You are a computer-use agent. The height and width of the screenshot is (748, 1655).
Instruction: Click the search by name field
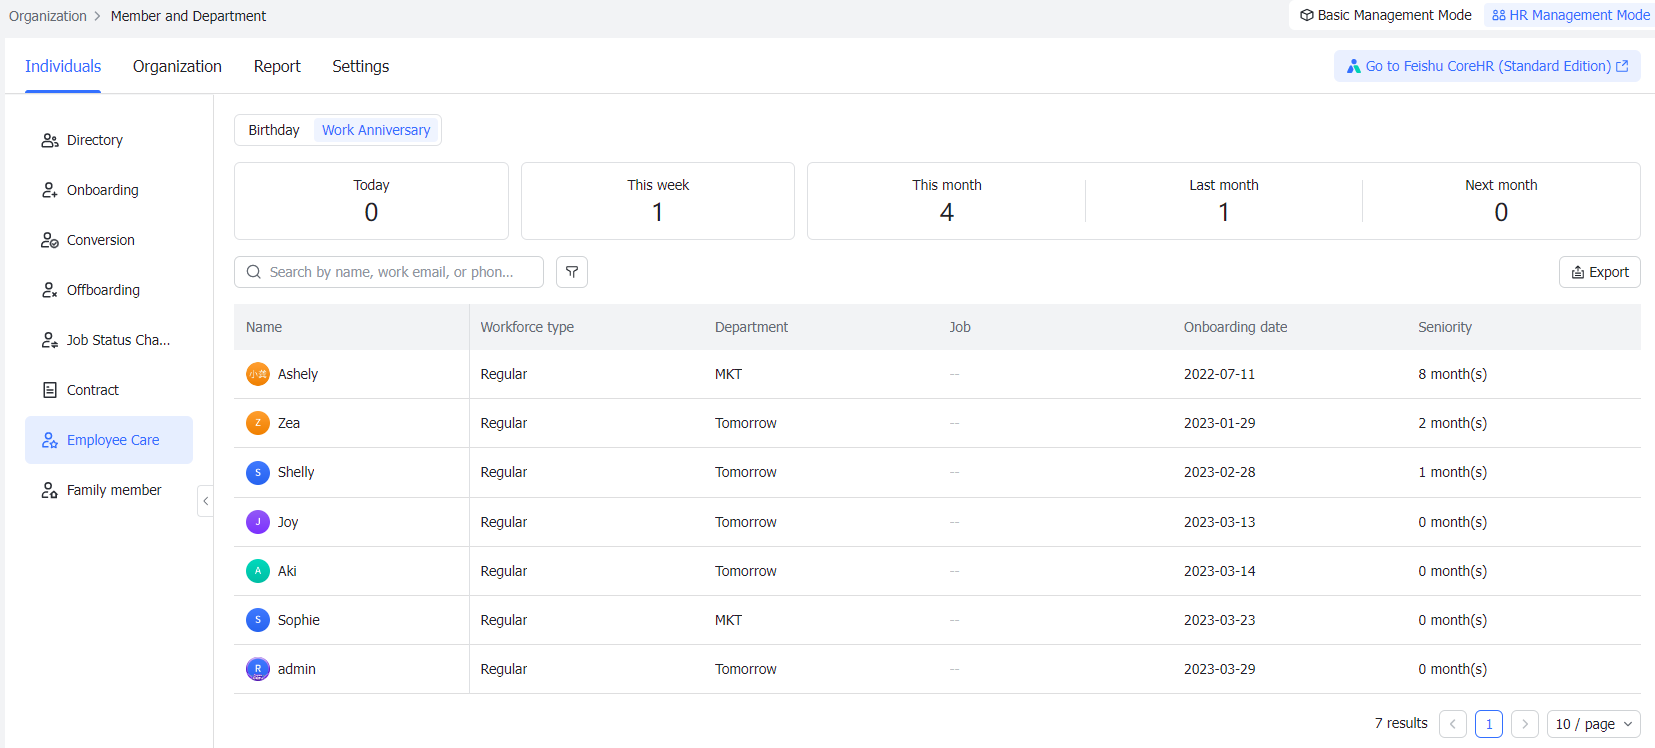[x=390, y=272]
